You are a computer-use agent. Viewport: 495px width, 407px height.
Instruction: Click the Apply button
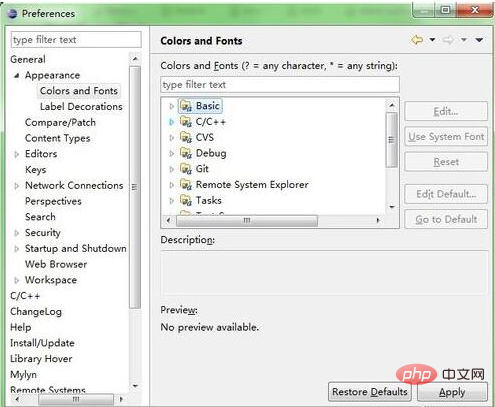tap(452, 392)
